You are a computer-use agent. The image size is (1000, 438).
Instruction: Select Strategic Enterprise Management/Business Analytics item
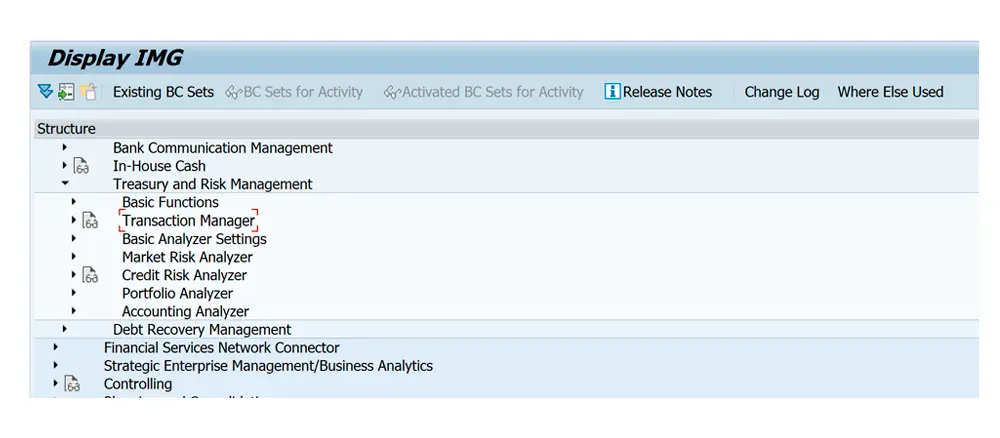pyautogui.click(x=268, y=366)
